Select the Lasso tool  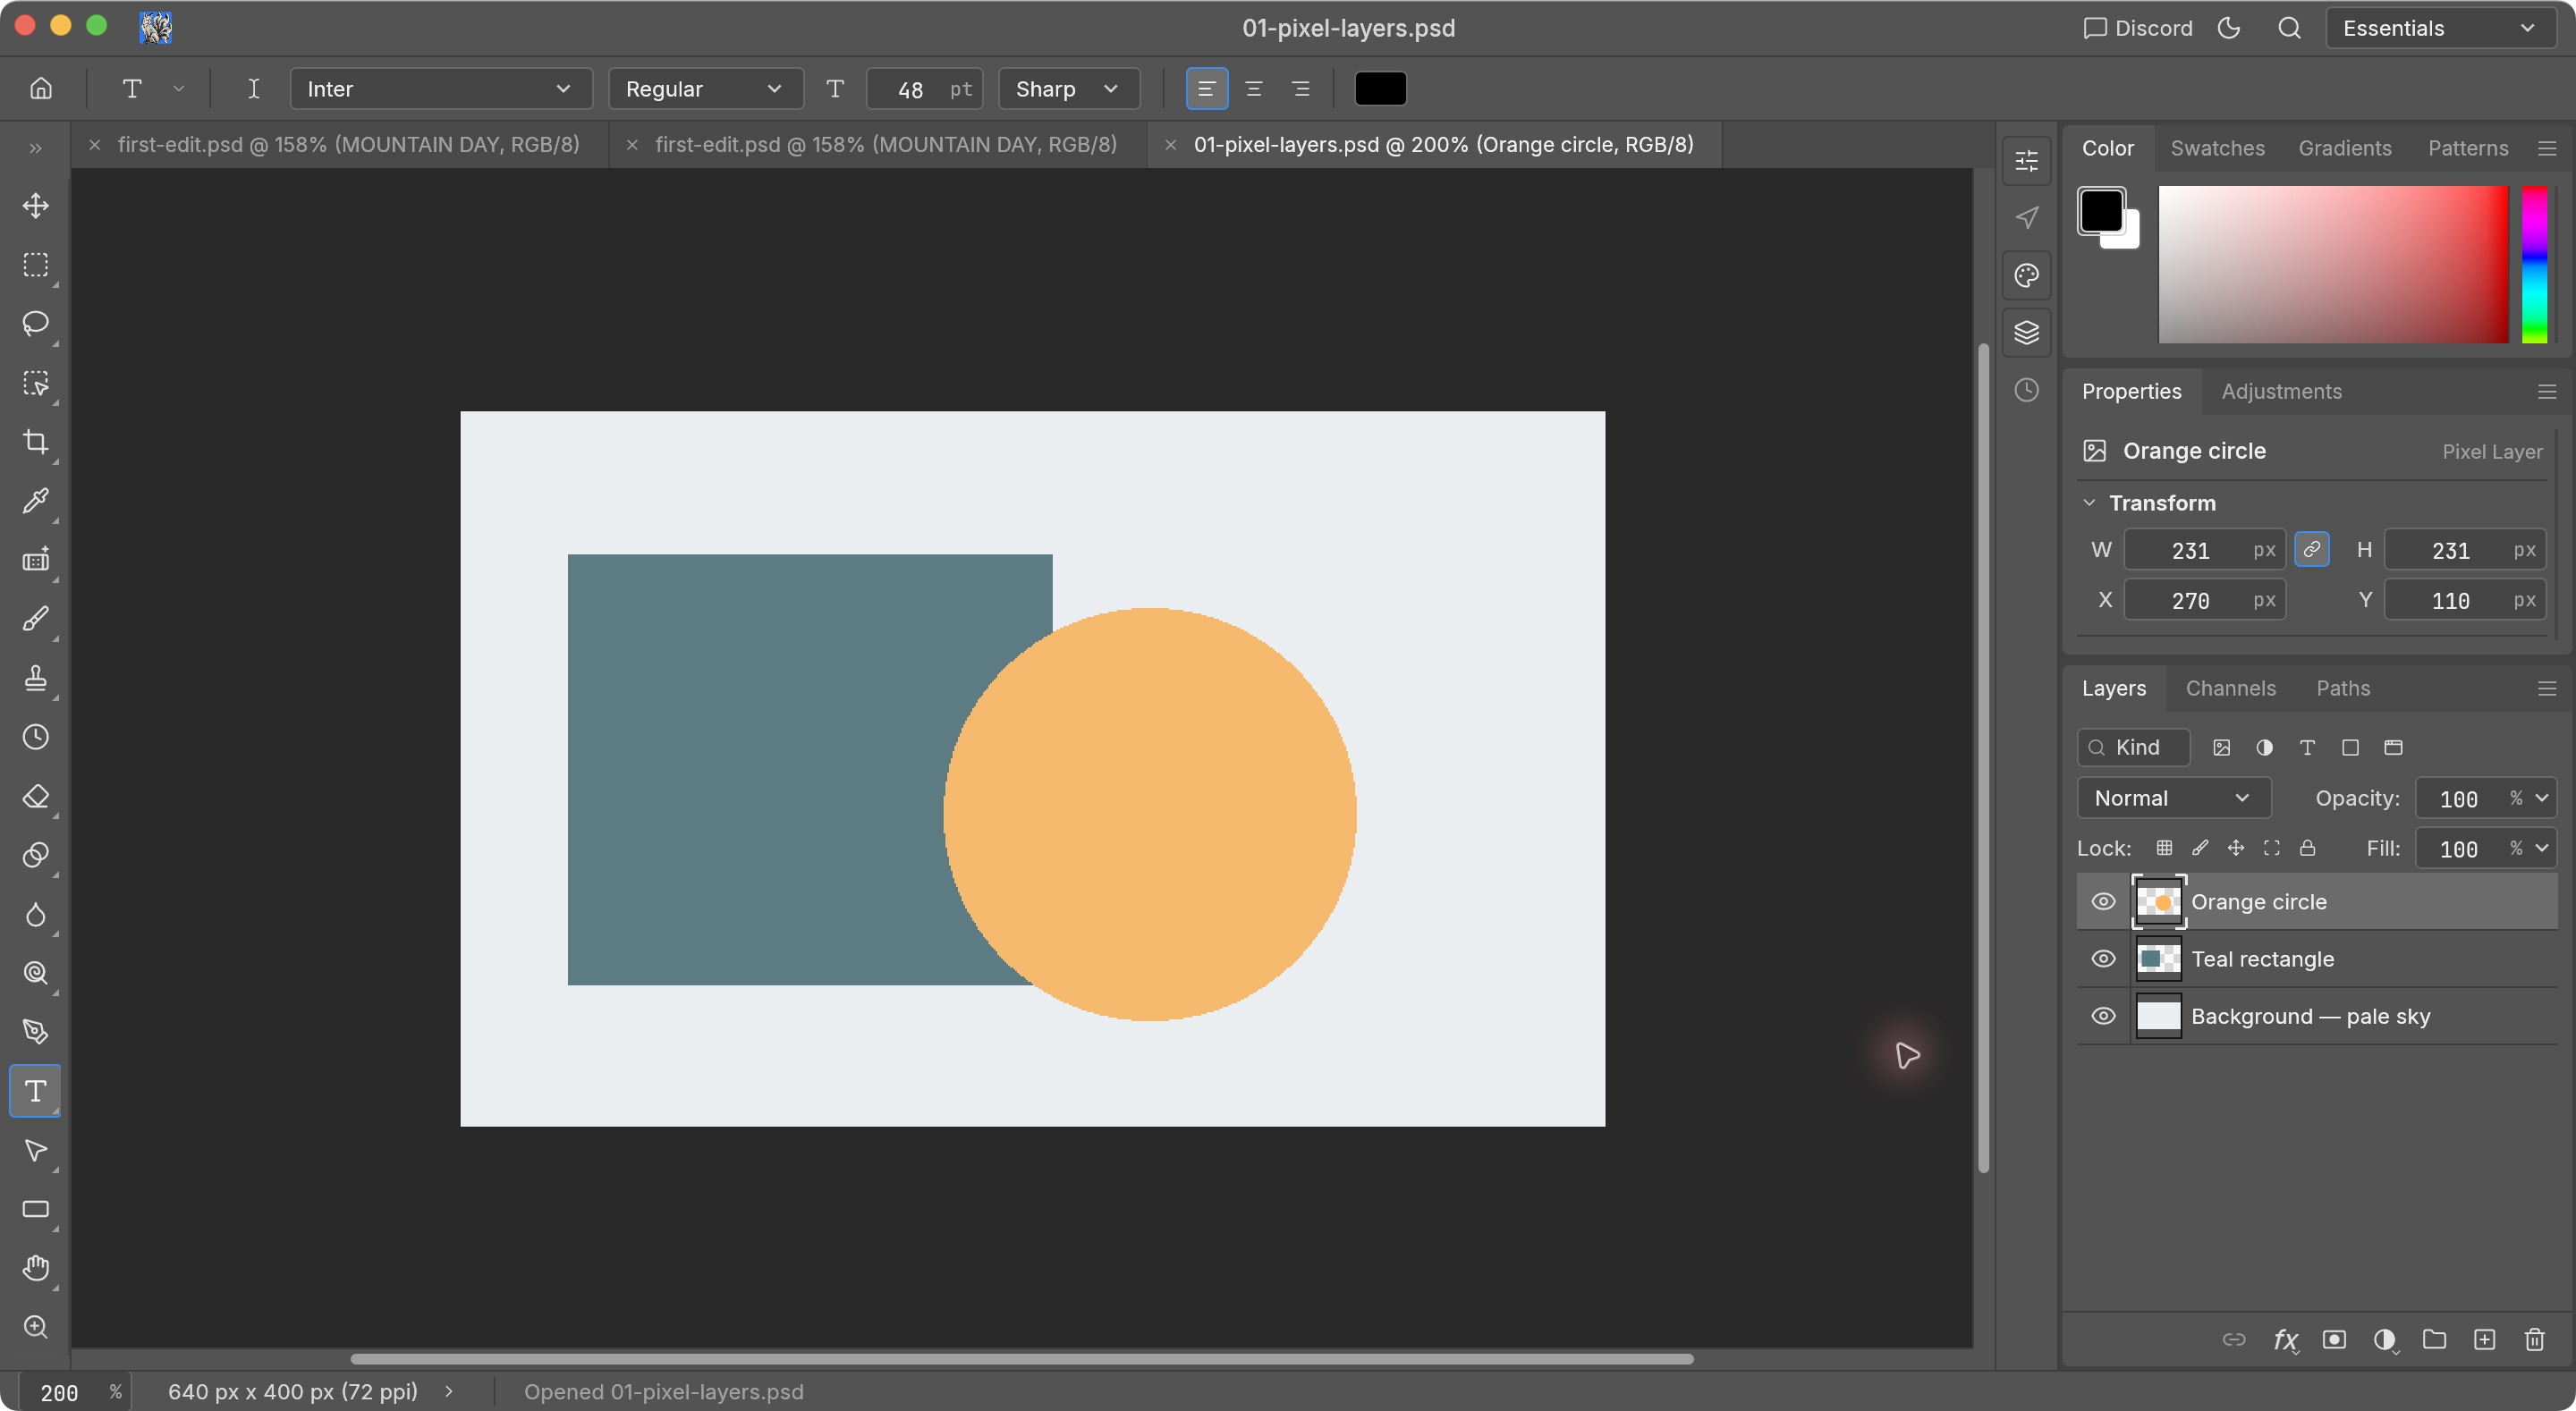click(x=36, y=324)
